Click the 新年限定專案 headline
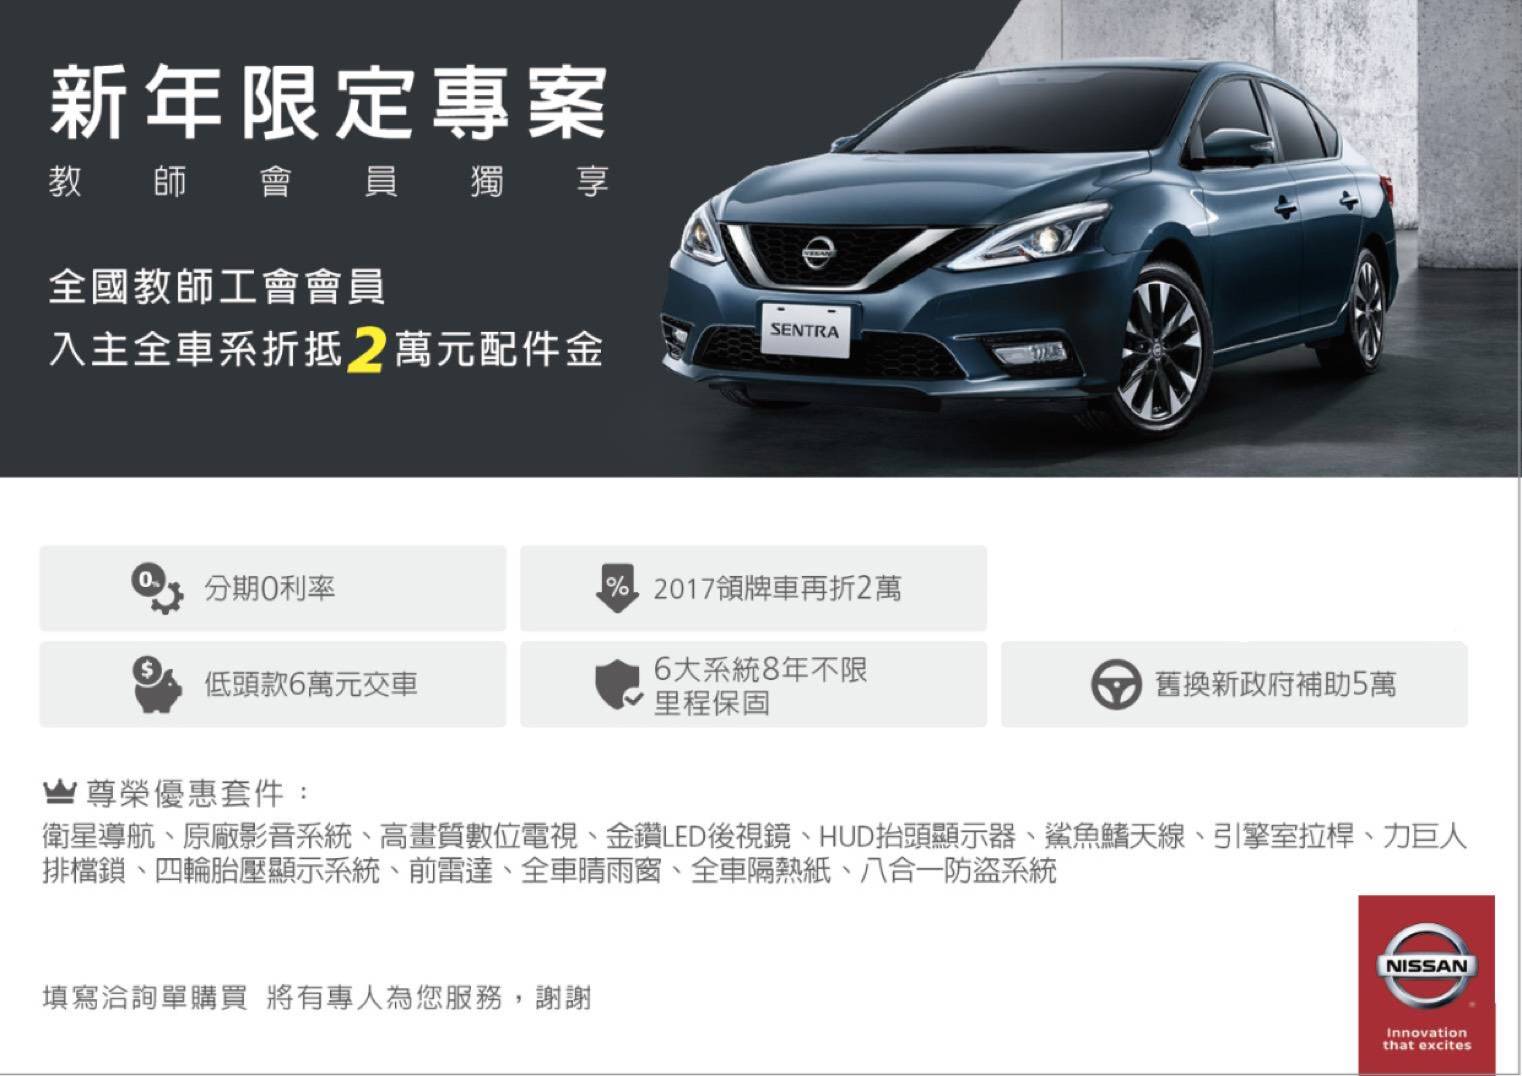This screenshot has width=1522, height=1076. 329,102
